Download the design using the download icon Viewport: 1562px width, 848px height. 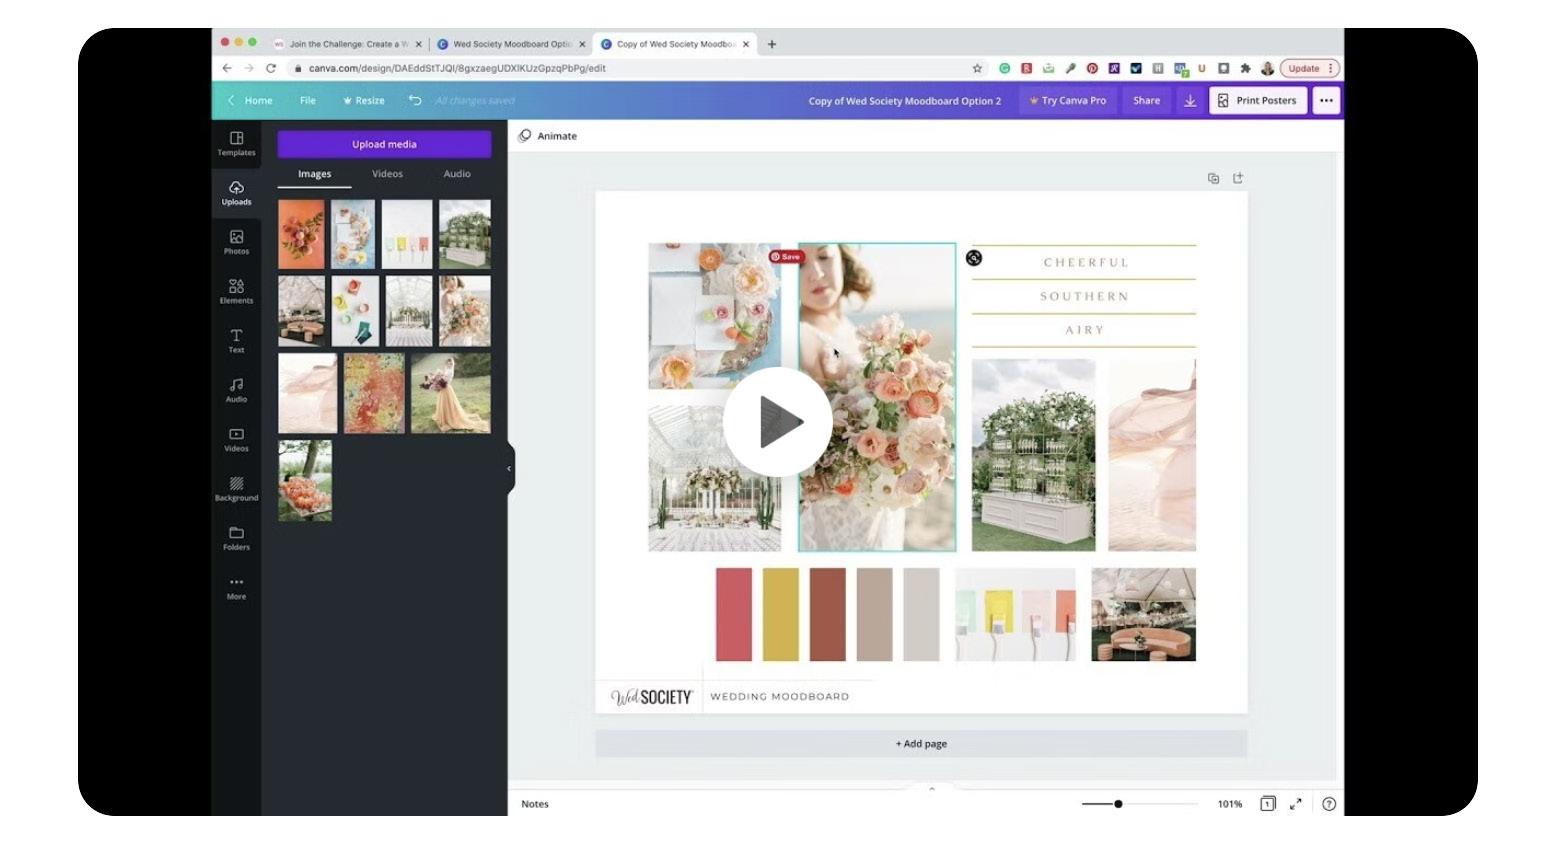click(1190, 100)
